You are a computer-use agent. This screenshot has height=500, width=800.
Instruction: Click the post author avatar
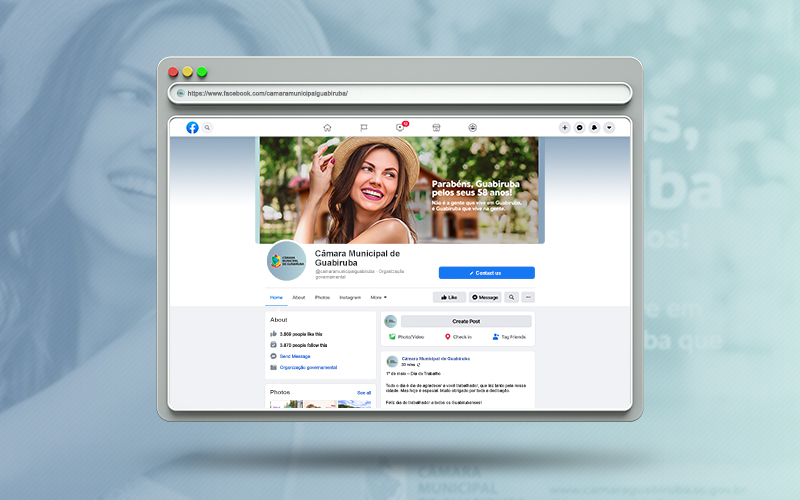point(392,362)
